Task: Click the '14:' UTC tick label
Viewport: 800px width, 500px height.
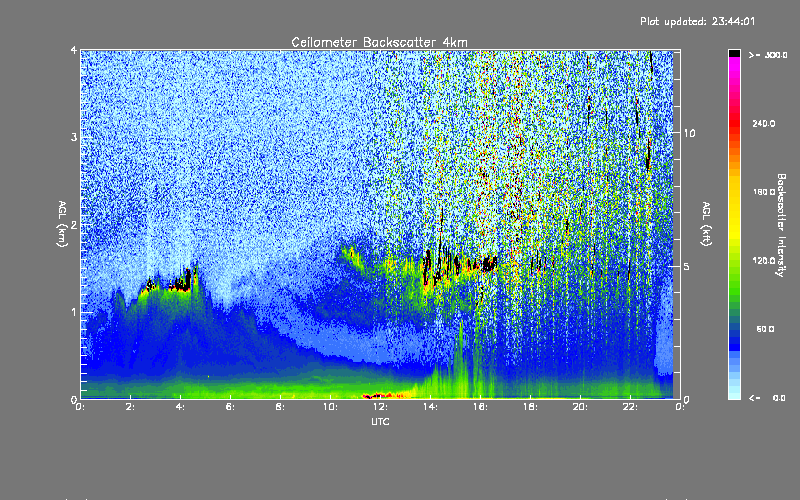Action: [x=431, y=407]
